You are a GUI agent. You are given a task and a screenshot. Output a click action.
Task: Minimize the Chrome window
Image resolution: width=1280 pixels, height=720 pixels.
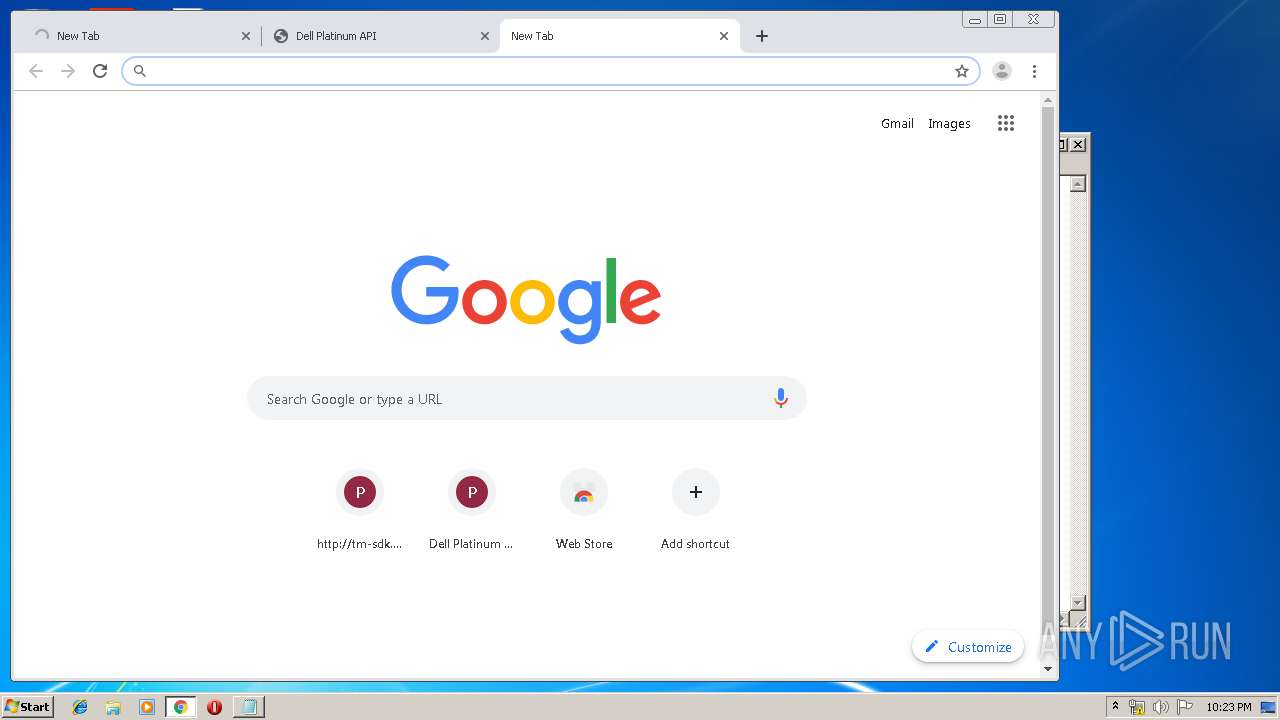tap(975, 19)
